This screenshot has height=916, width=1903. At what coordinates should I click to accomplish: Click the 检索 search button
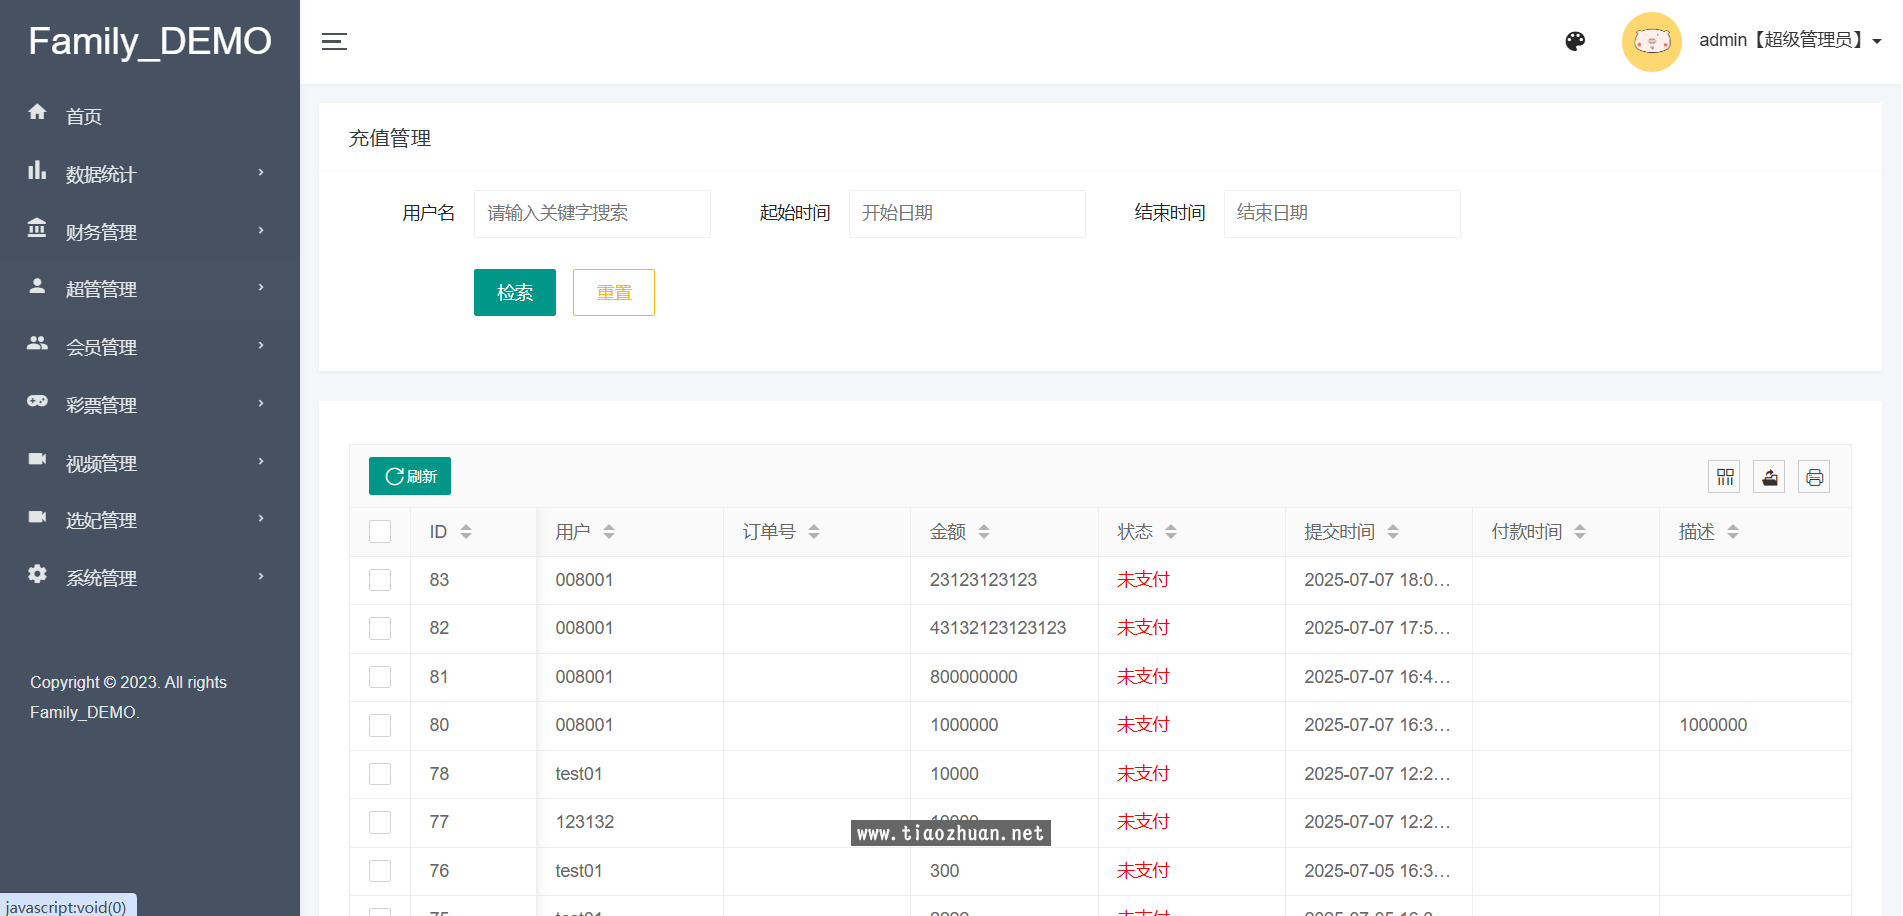(x=514, y=292)
